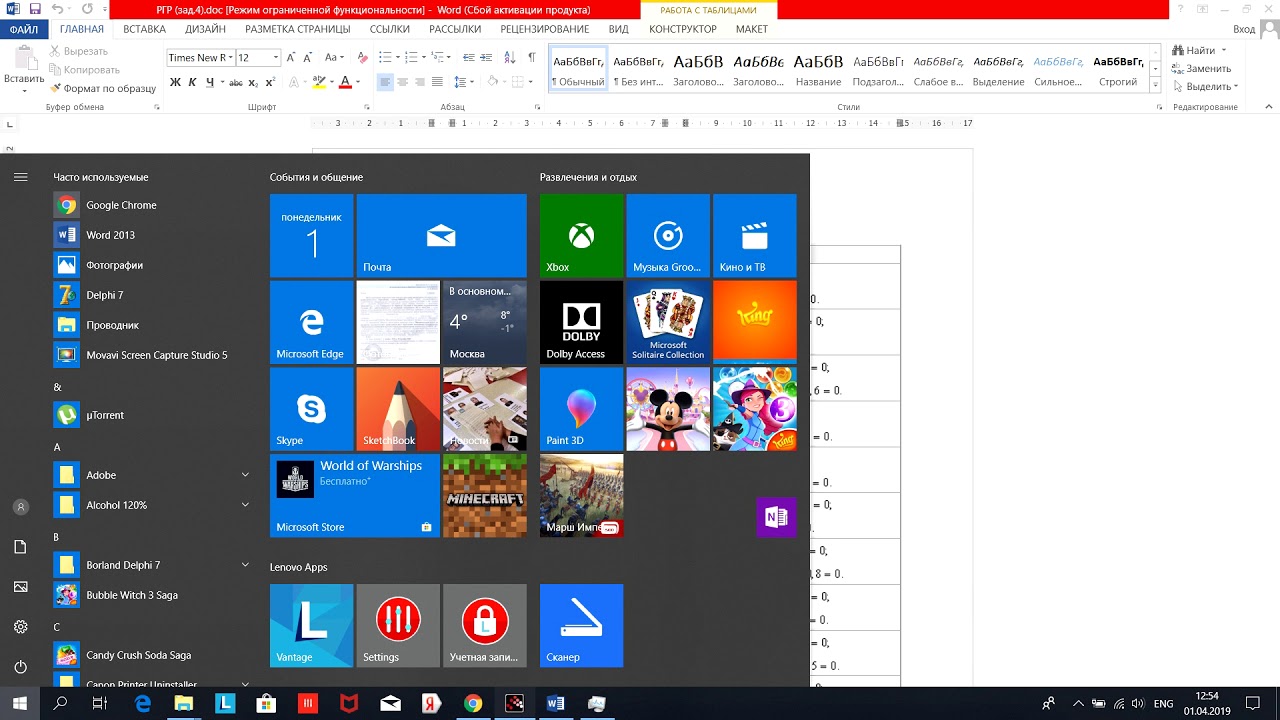This screenshot has height=720, width=1280.
Task: Open Microsoft Edge tile
Action: pyautogui.click(x=311, y=322)
